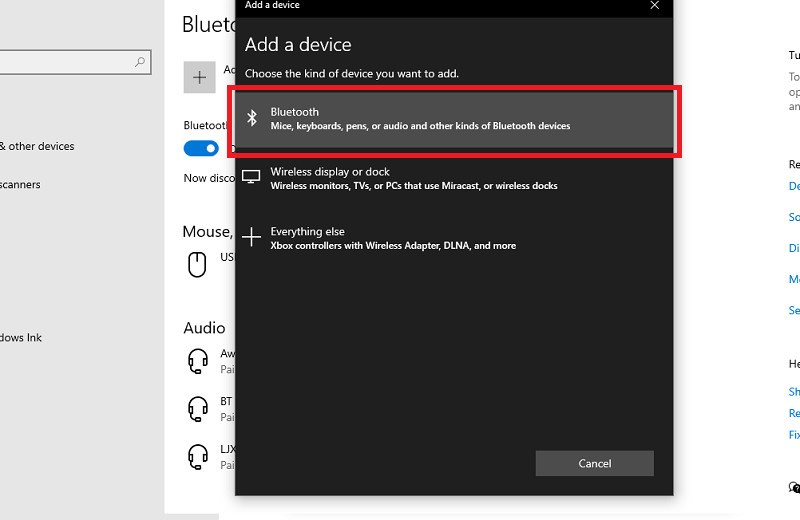
Task: Close the Add a device dialog
Action: click(655, 5)
